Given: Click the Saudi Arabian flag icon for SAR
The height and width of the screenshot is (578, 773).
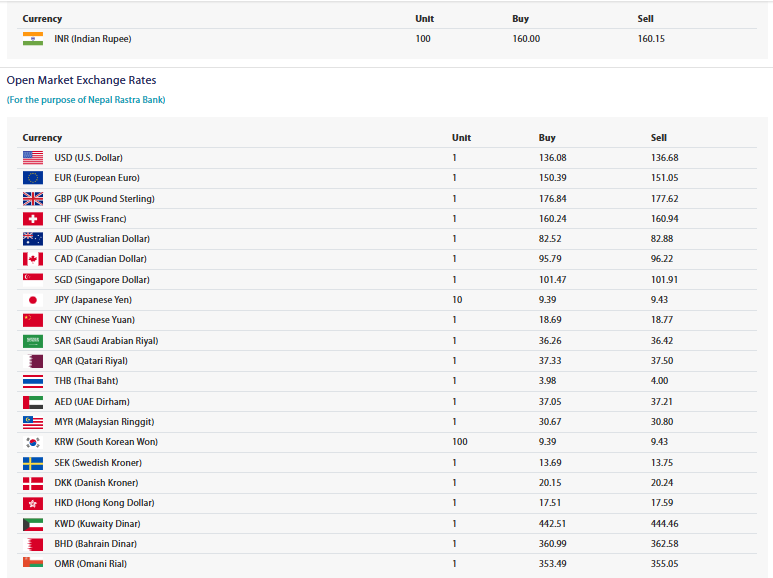Looking at the screenshot, I should point(33,341).
